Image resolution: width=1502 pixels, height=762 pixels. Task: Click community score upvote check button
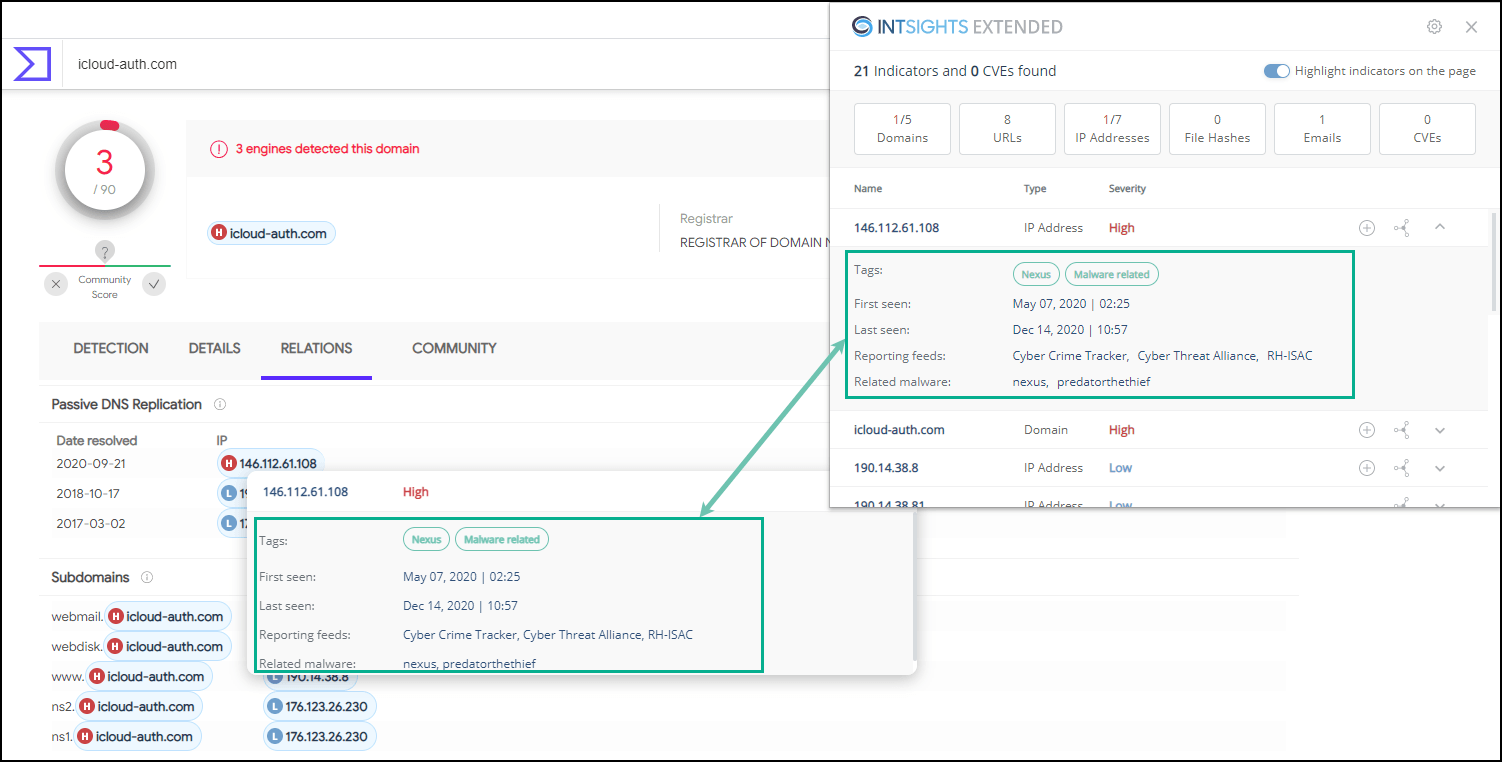(153, 285)
